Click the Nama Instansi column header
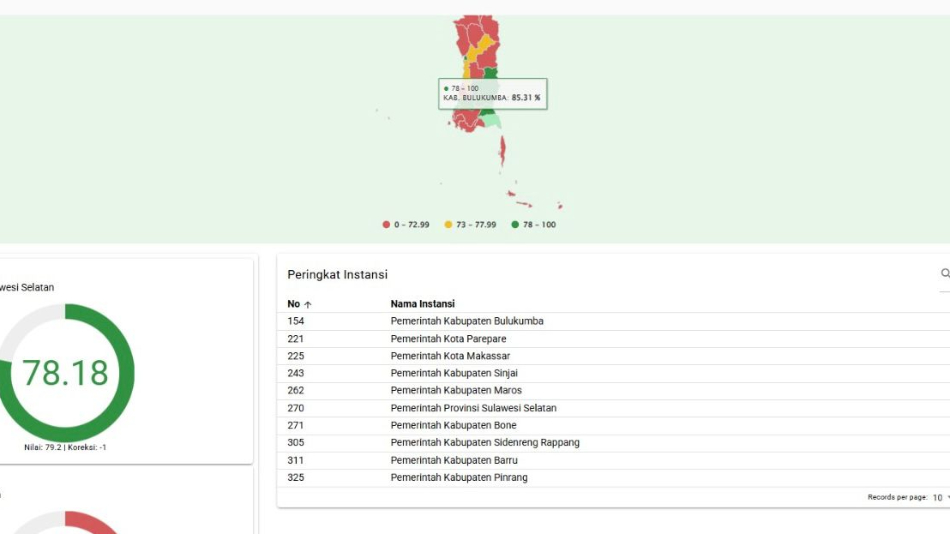Screen dimensions: 950x534 tap(422, 304)
